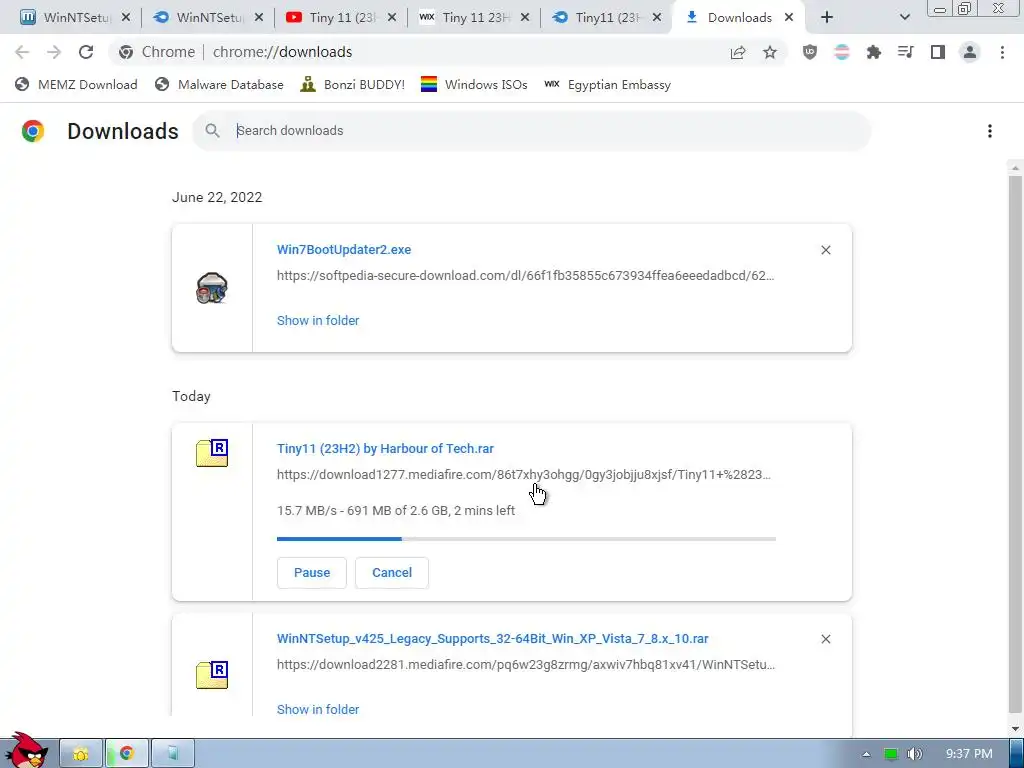Reload the page with the refresh icon
This screenshot has height=768, width=1024.
[86, 52]
